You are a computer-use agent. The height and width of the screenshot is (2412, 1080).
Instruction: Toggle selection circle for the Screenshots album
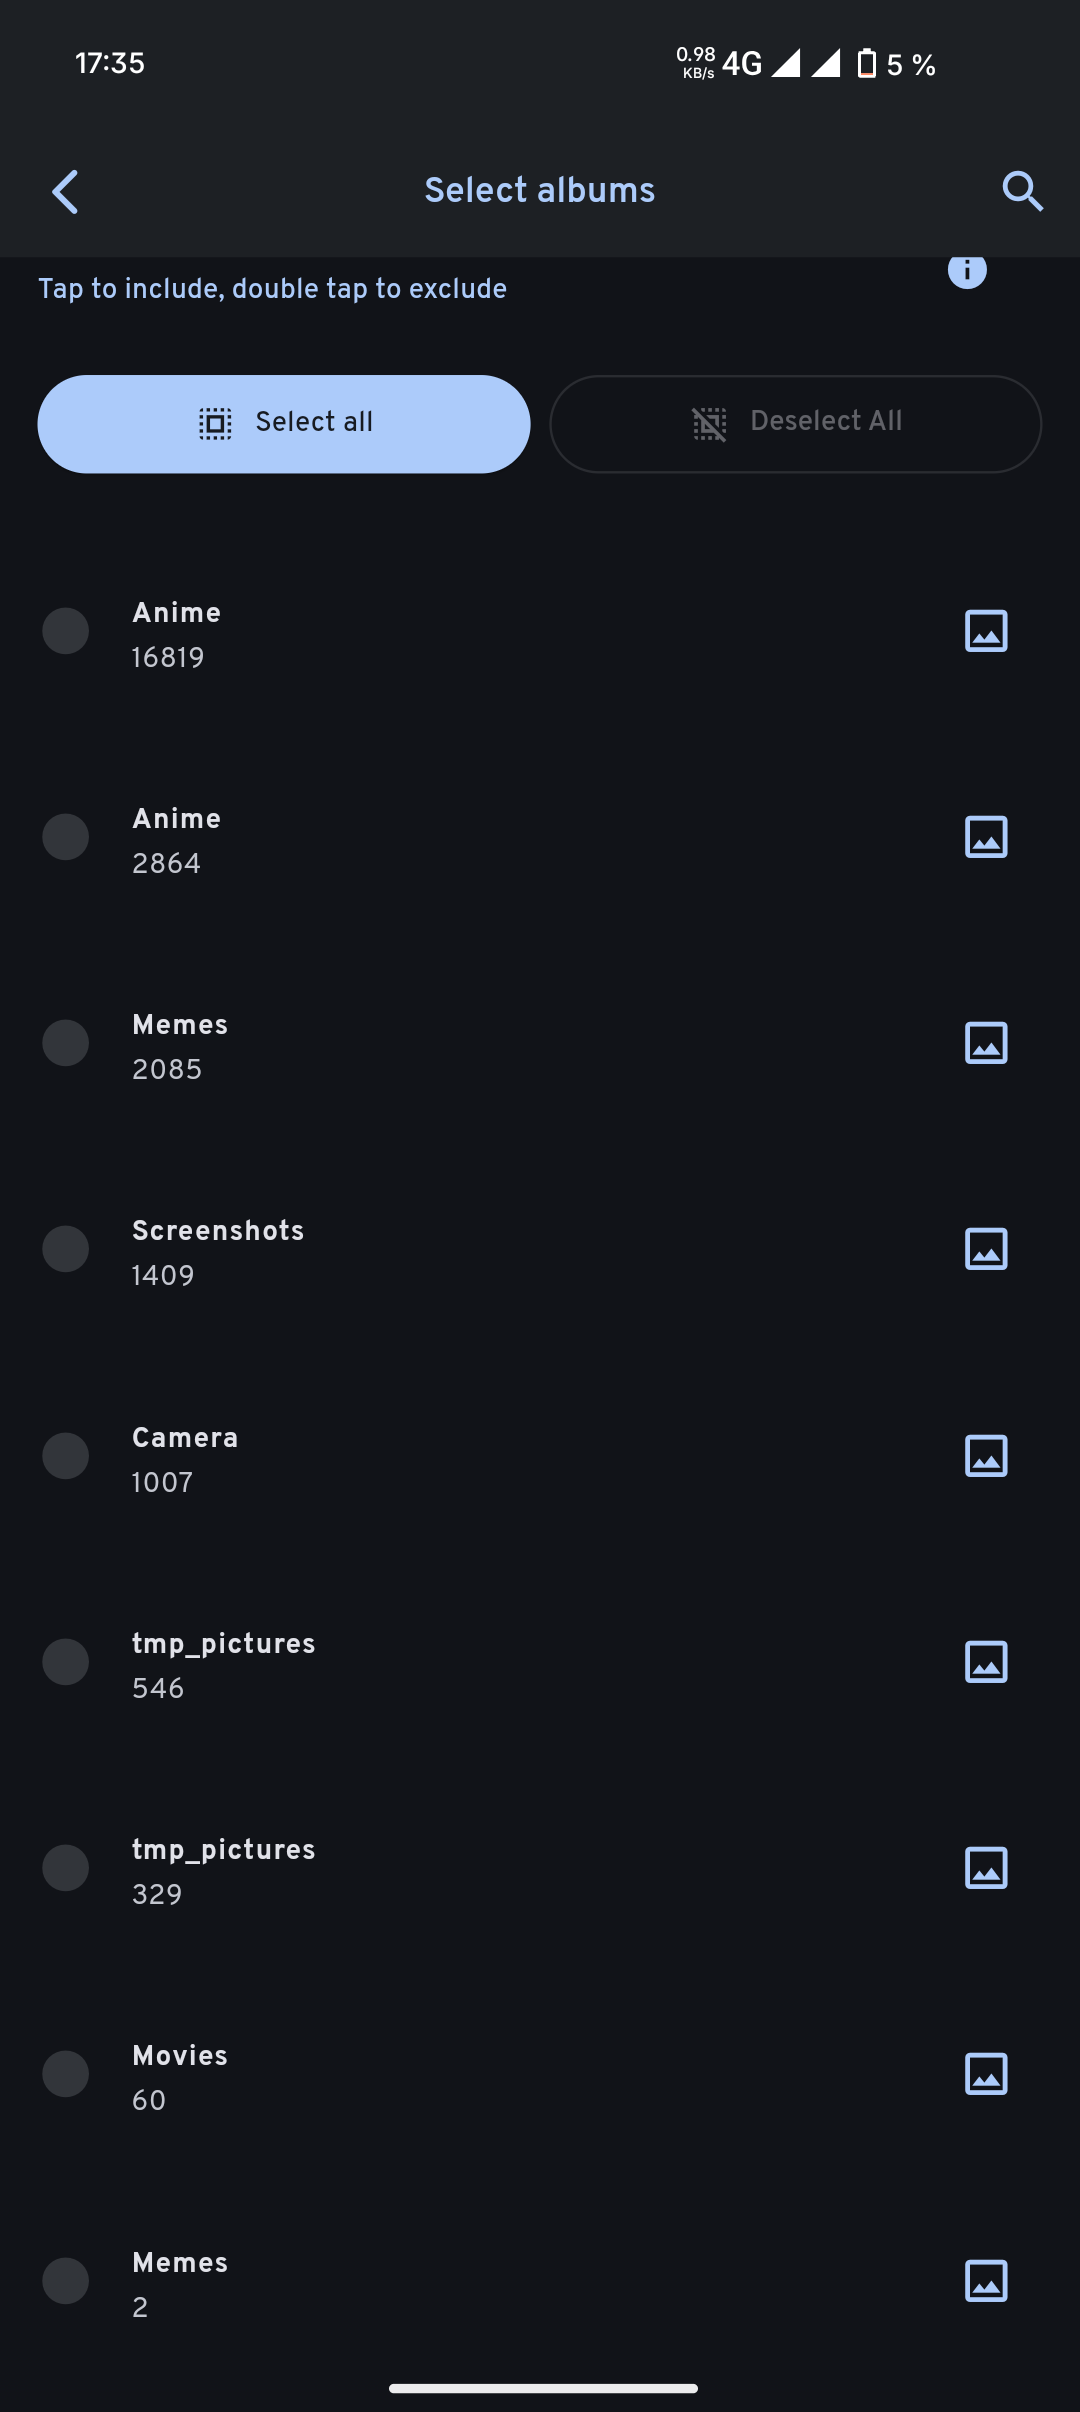click(66, 1249)
